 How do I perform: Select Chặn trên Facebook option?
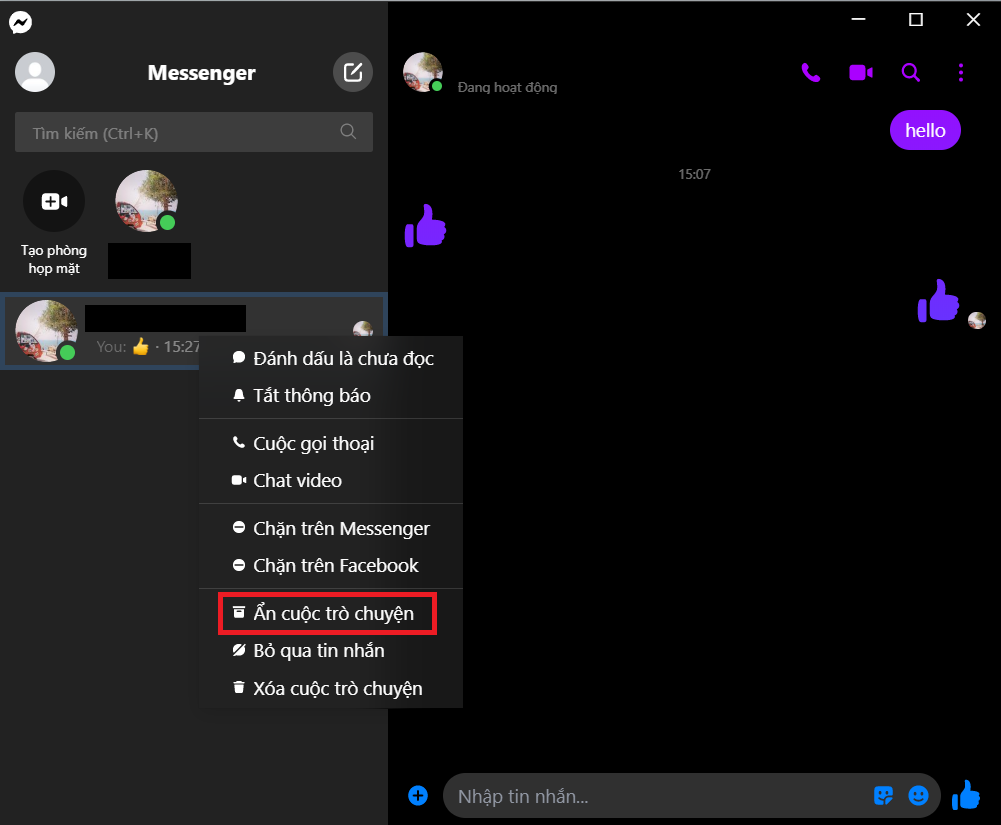(331, 566)
